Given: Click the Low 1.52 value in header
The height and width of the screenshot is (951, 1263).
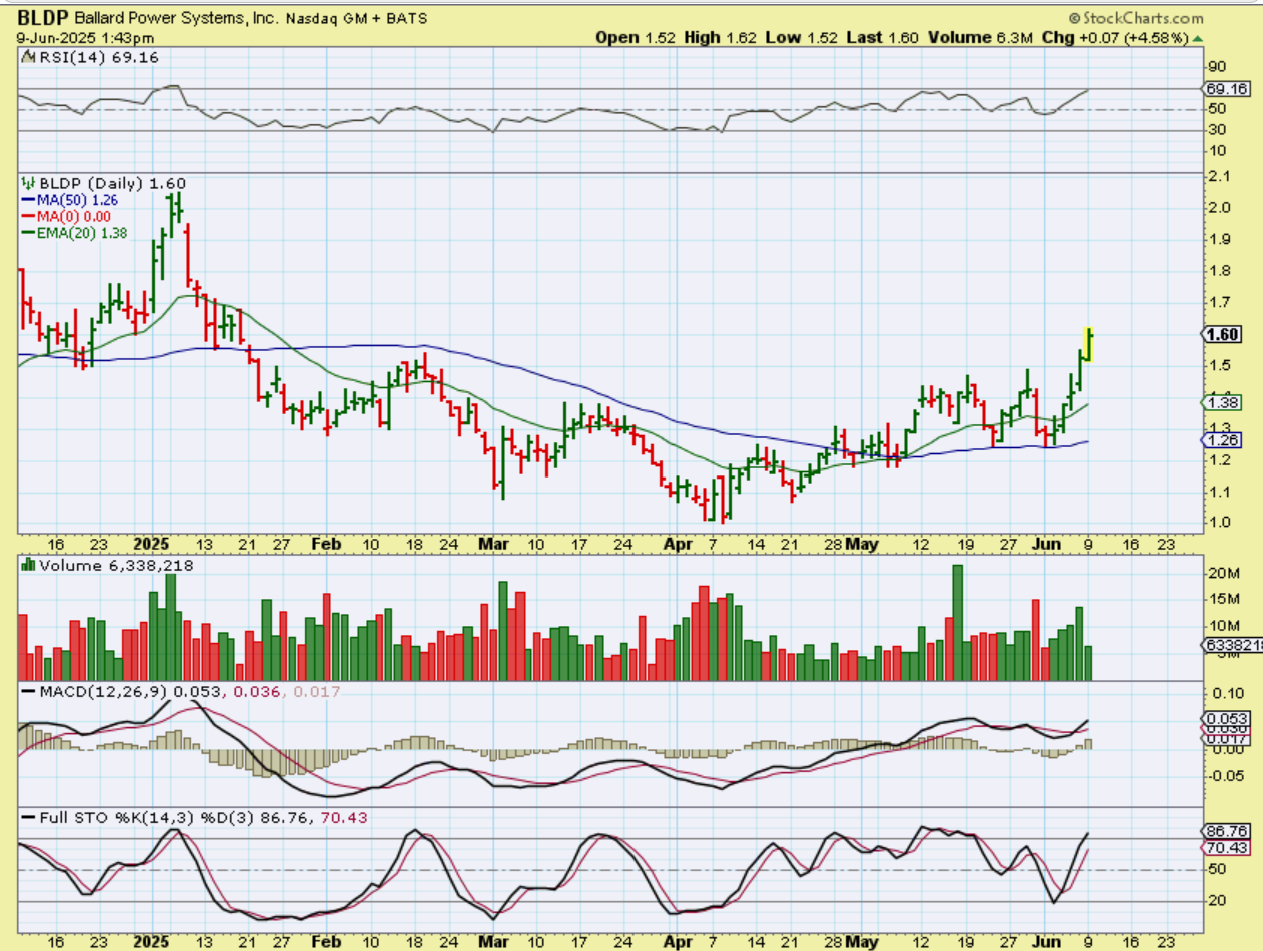Looking at the screenshot, I should [802, 38].
